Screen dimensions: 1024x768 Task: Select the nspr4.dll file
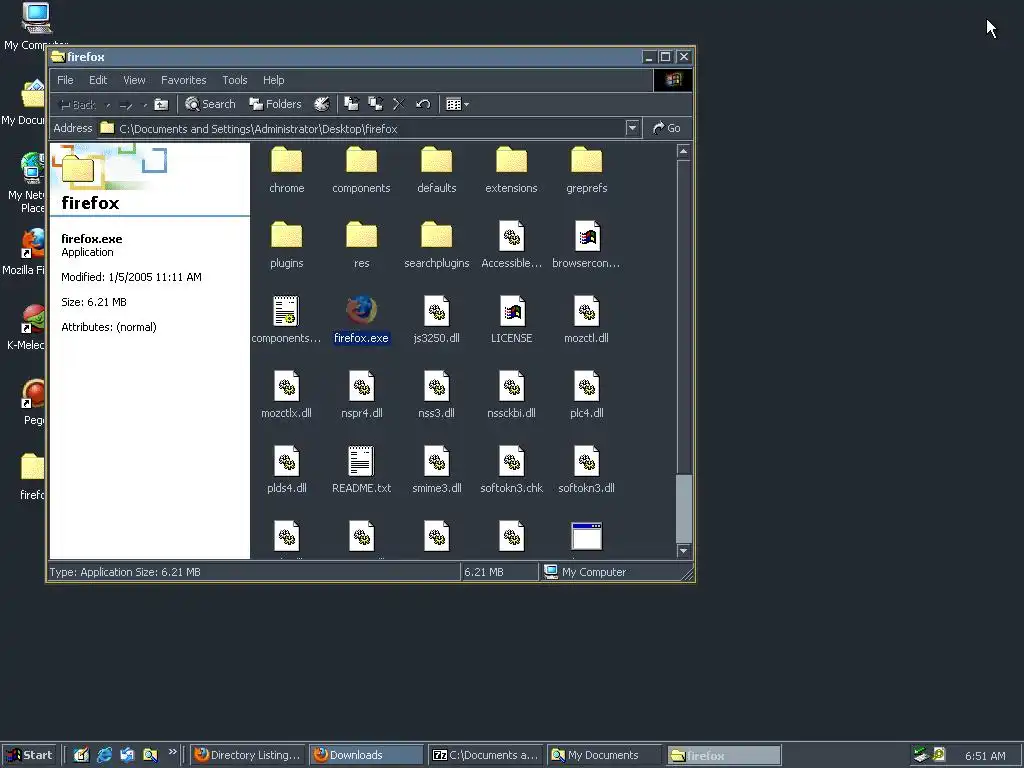361,395
